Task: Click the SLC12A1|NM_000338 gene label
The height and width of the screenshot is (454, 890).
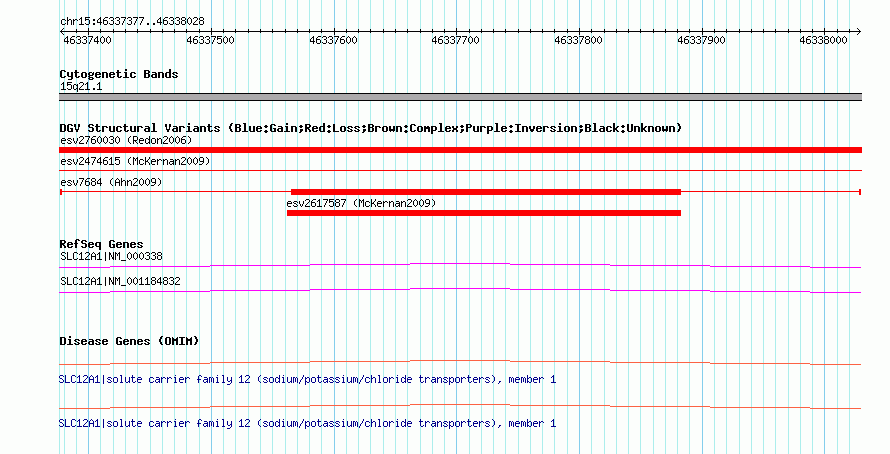Action: [111, 257]
